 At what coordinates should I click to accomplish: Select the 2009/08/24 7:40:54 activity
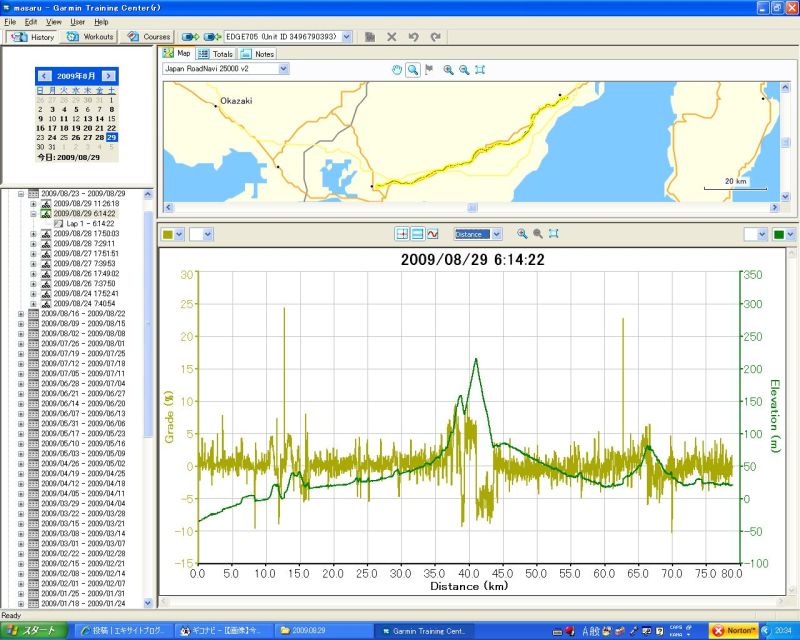(x=85, y=303)
